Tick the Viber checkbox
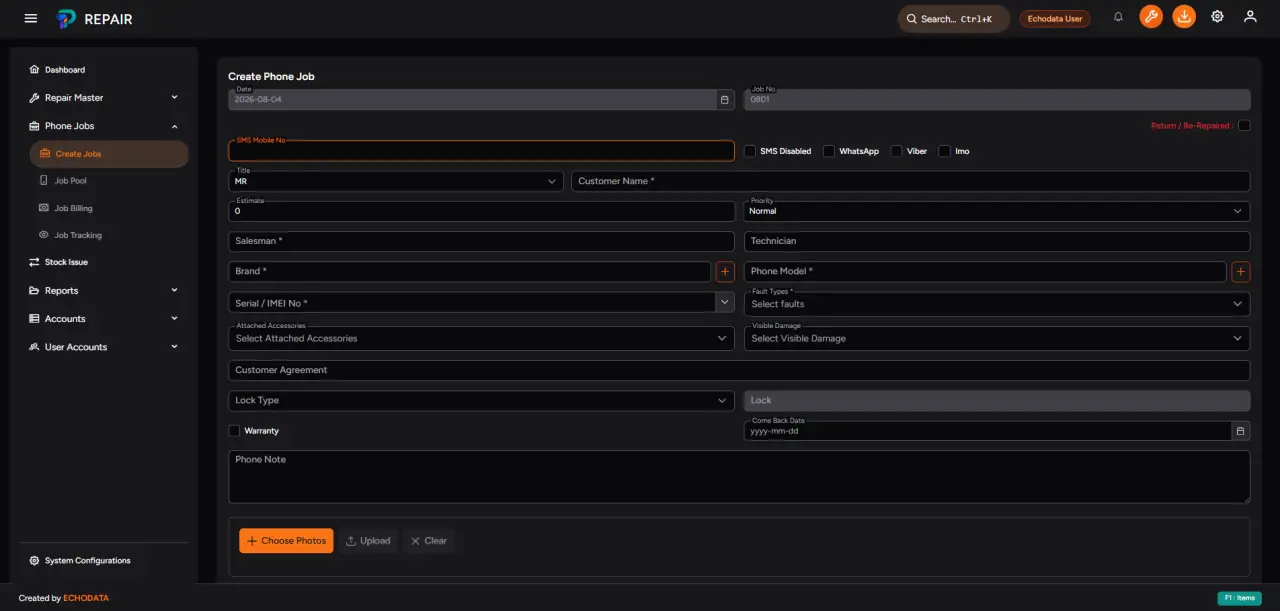Screen dimensions: 1280x611 pos(897,151)
